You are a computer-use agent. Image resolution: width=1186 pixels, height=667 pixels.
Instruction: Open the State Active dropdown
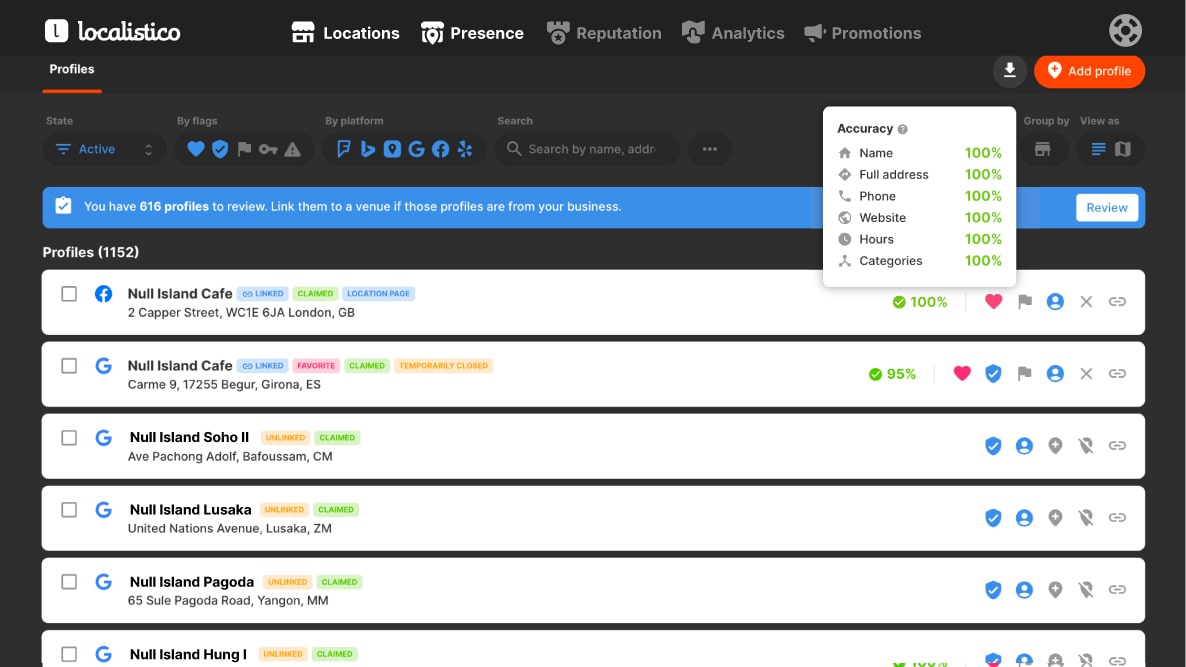(x=104, y=149)
